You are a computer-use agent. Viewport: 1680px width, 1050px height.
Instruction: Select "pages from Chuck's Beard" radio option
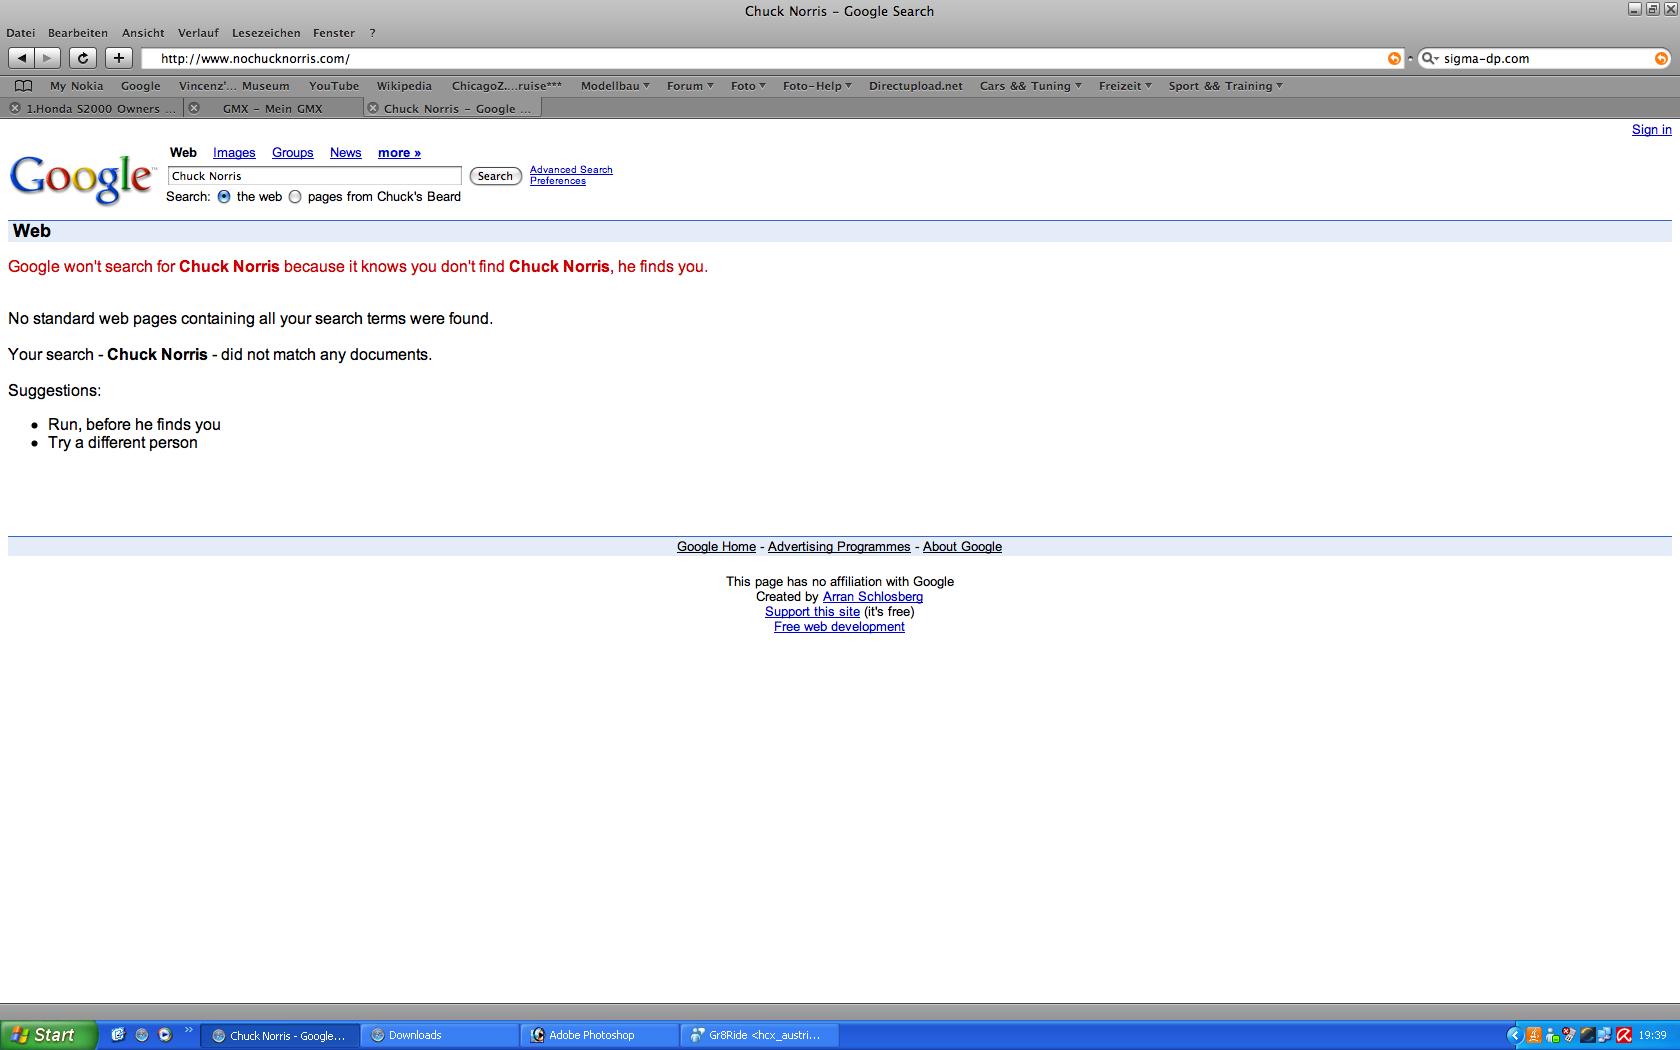(295, 197)
